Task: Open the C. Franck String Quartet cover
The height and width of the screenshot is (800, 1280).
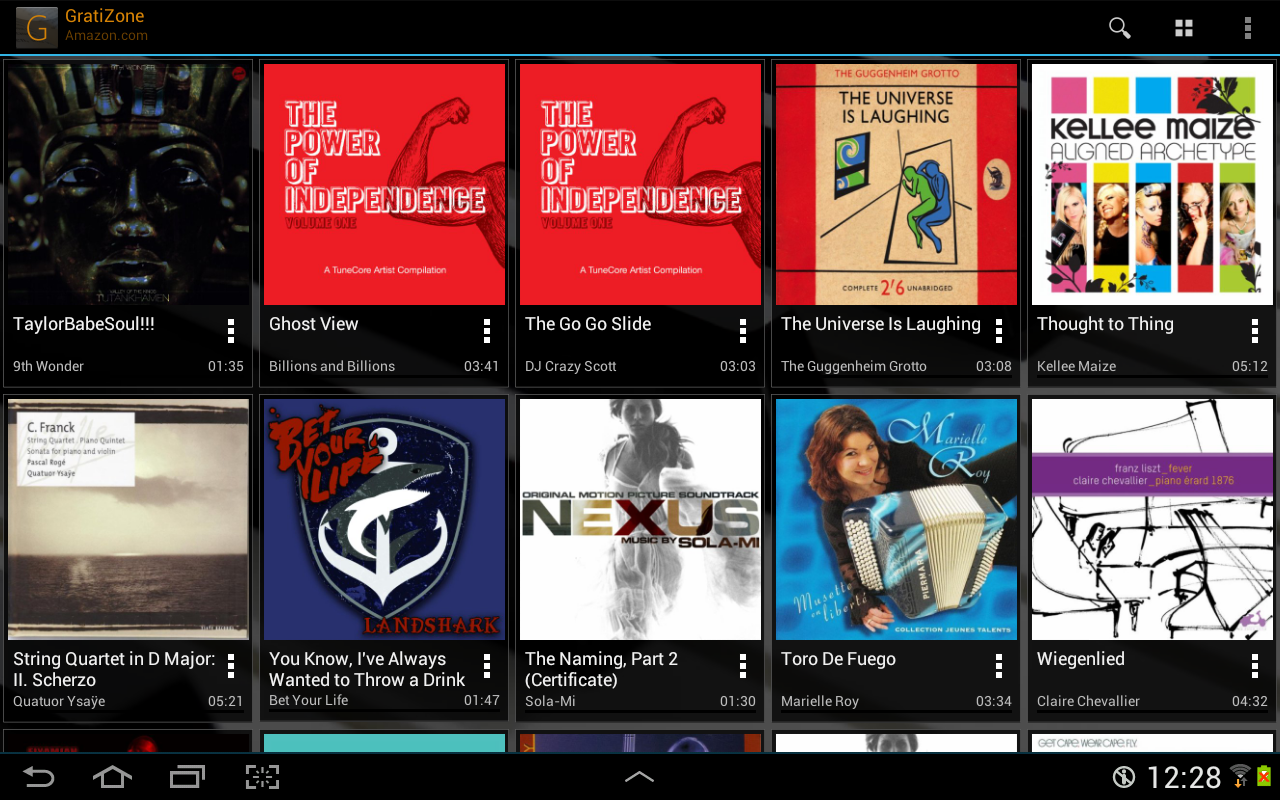Action: 129,519
